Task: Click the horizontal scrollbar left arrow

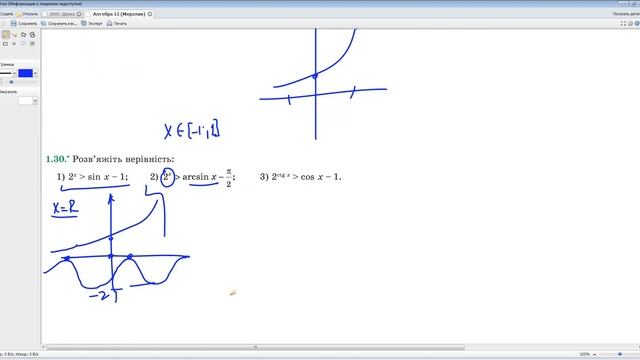Action: pyautogui.click(x=43, y=347)
